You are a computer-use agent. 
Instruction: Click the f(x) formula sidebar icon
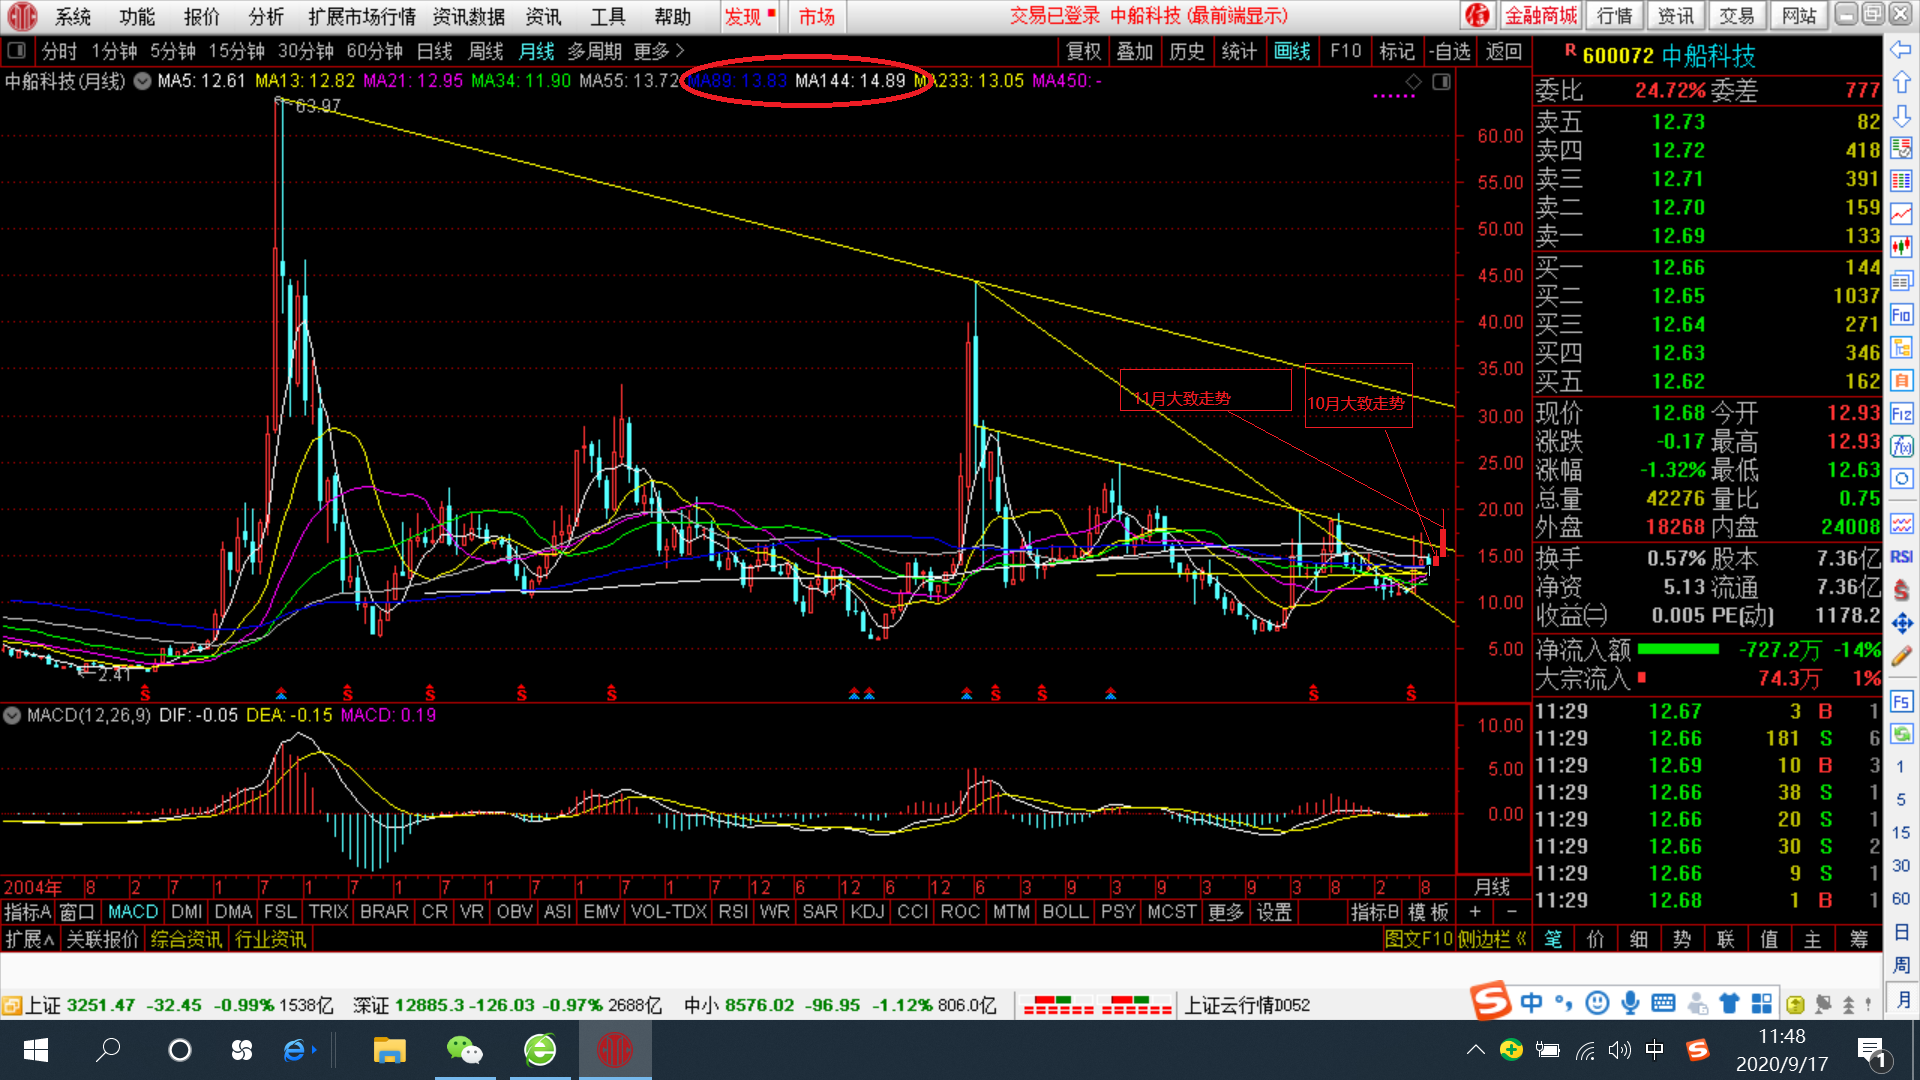point(1901,446)
